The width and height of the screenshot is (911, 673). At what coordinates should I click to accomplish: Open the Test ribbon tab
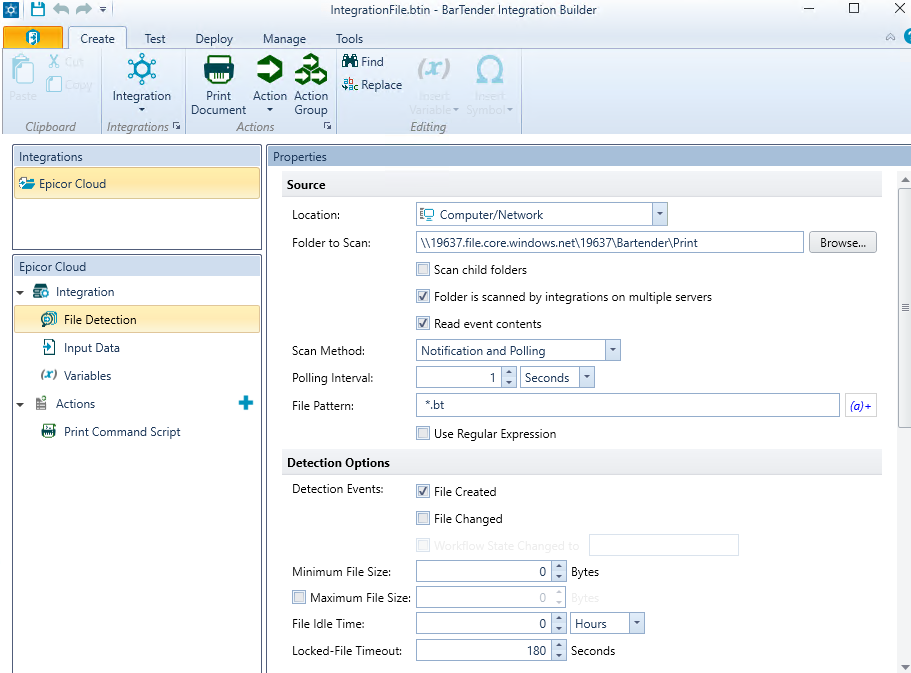point(155,39)
